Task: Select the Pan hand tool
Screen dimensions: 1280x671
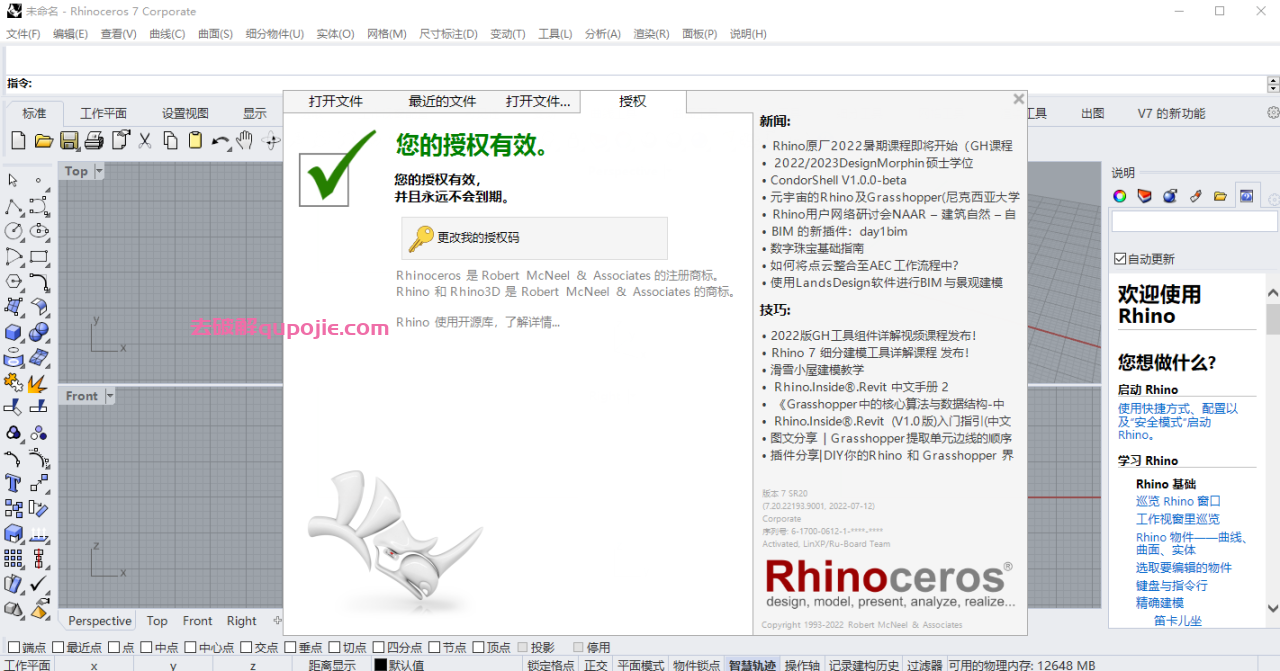Action: coord(245,140)
